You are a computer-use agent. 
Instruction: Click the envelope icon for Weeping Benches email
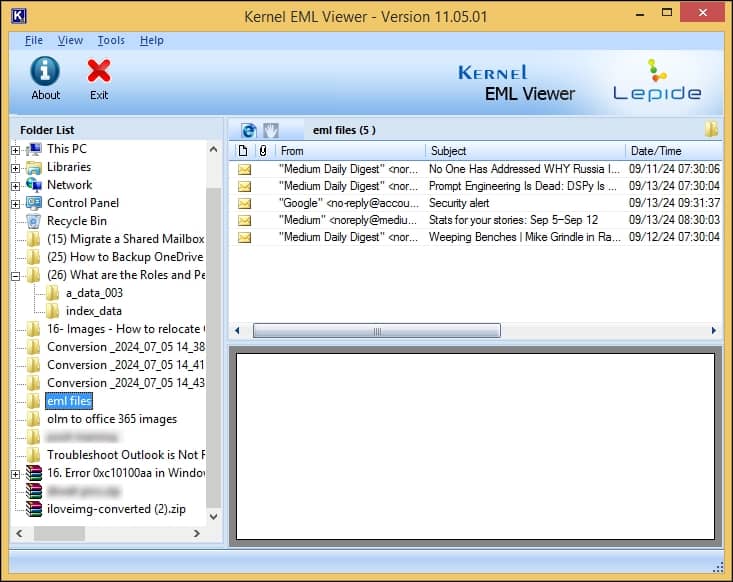pyautogui.click(x=244, y=237)
